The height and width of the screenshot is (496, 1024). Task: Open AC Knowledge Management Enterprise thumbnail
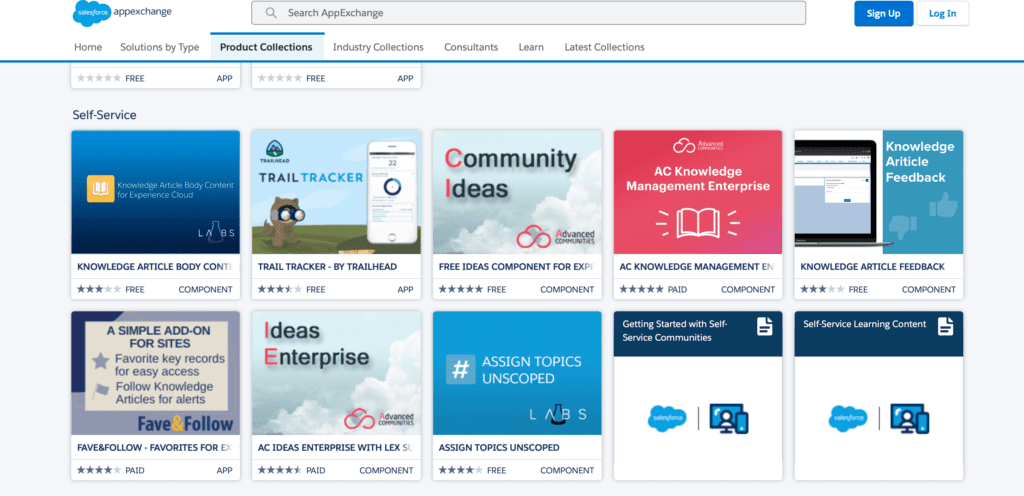click(698, 192)
